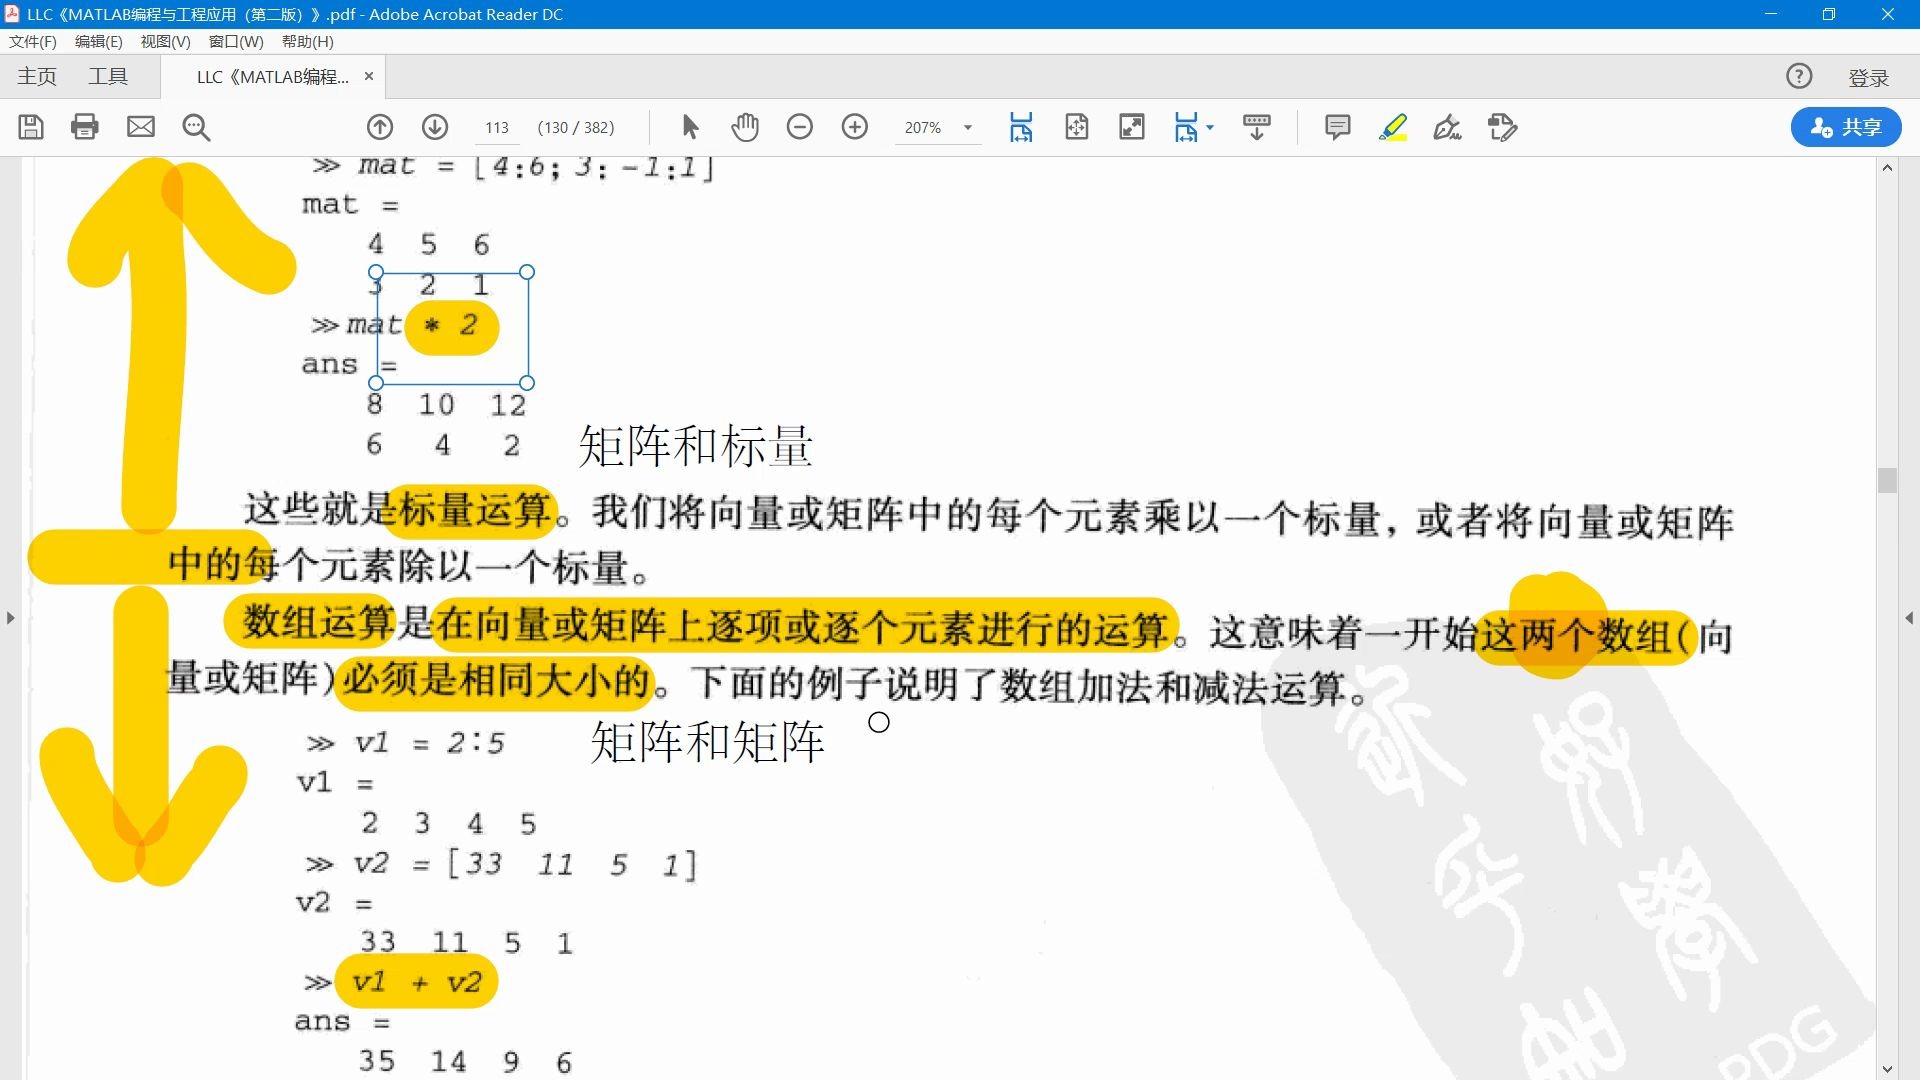Toggle the Selection tool

tap(689, 127)
